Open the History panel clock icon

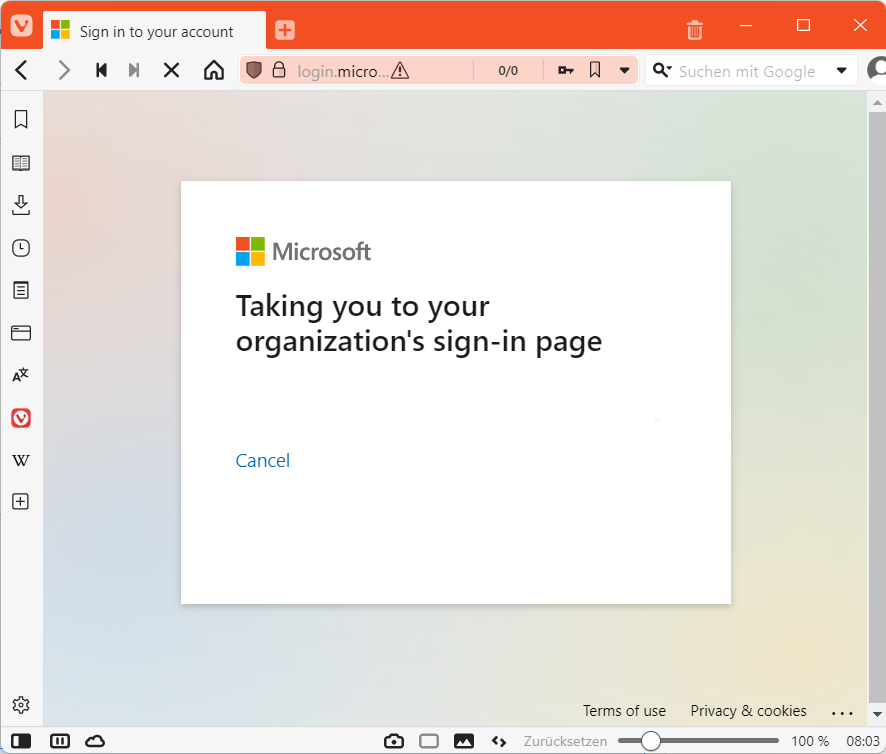[x=21, y=248]
